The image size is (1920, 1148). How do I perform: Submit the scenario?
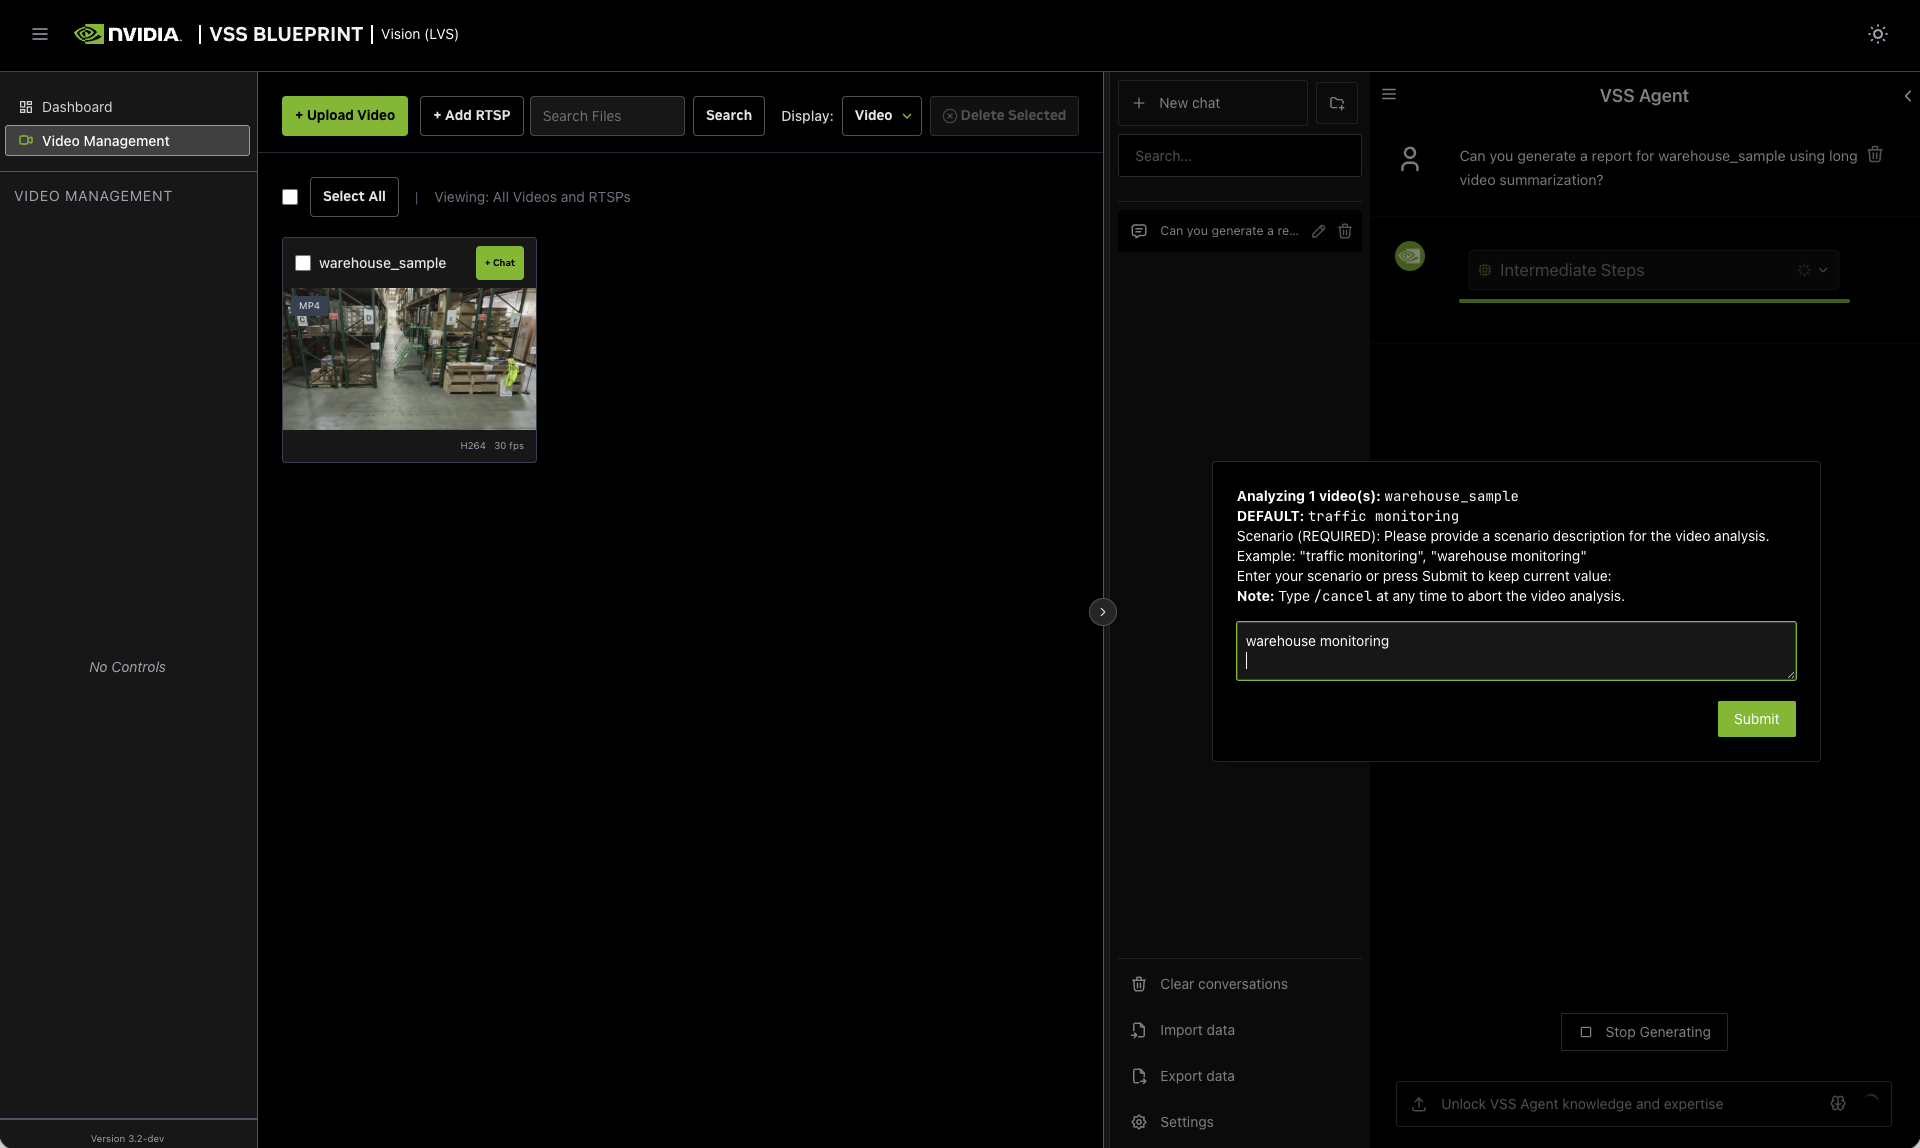click(1757, 719)
